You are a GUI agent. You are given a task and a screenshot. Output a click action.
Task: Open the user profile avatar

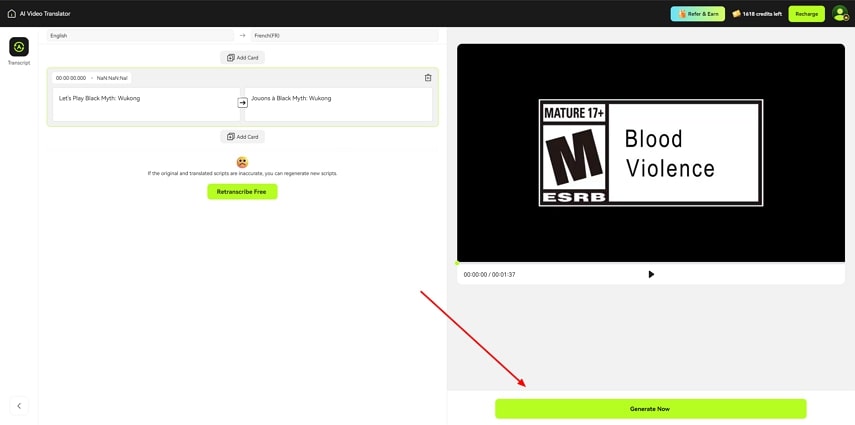(x=840, y=13)
